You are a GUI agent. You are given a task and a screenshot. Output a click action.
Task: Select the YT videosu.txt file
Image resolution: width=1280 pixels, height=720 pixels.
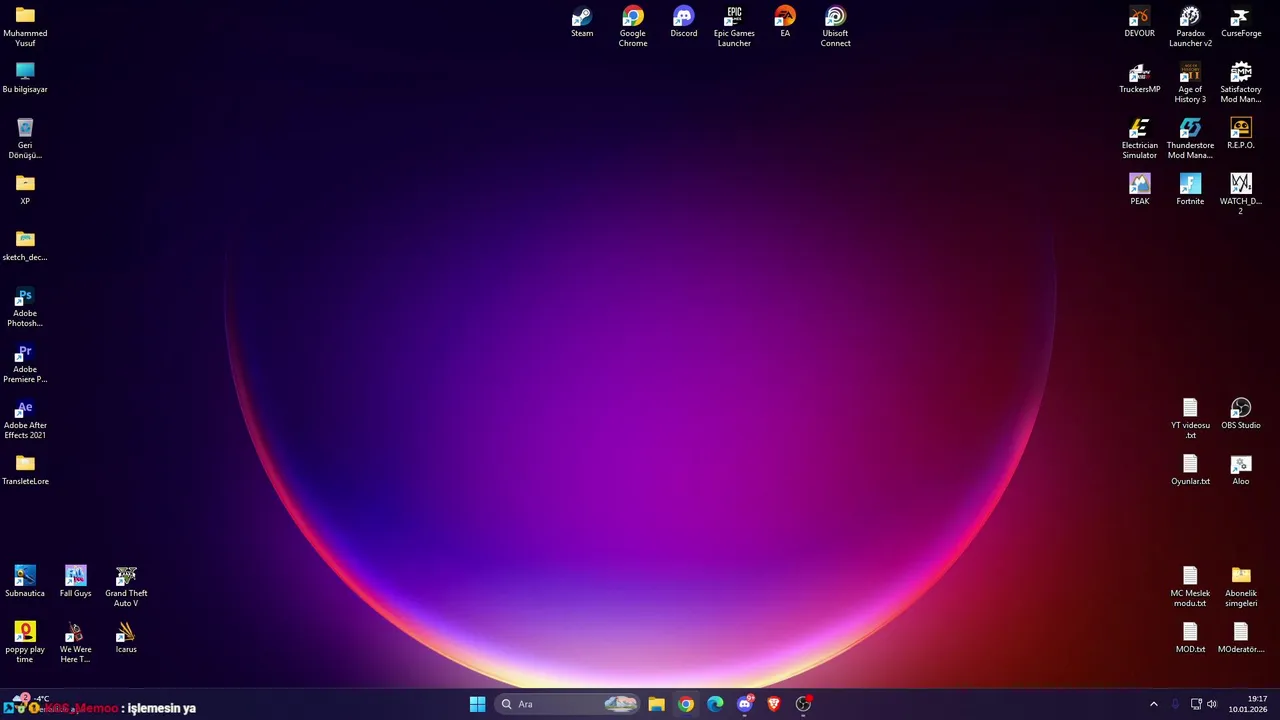click(1190, 419)
